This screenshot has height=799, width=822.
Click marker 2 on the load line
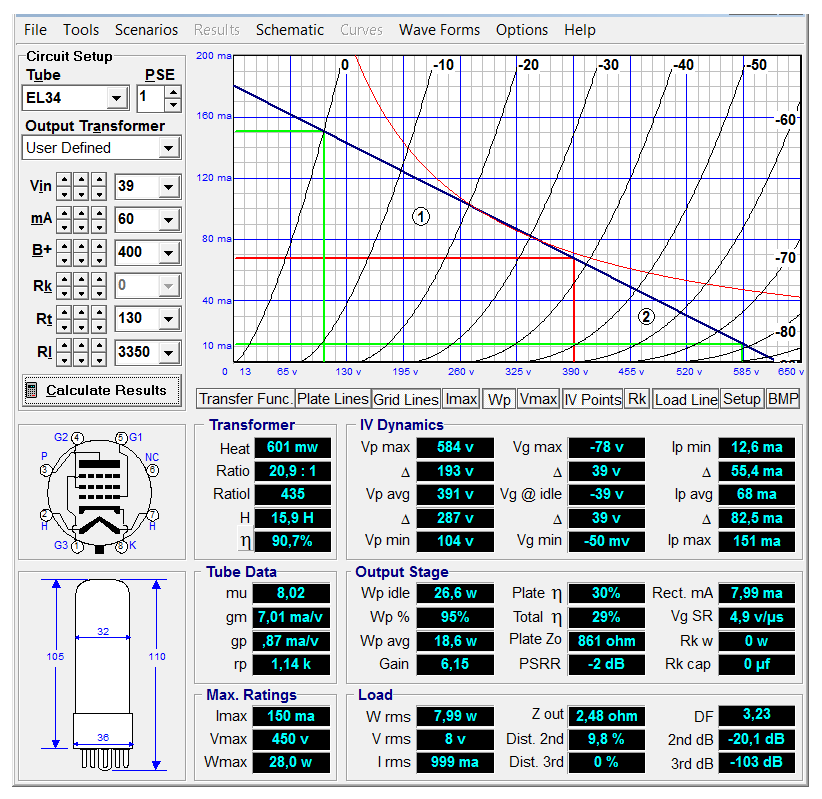pyautogui.click(x=646, y=317)
